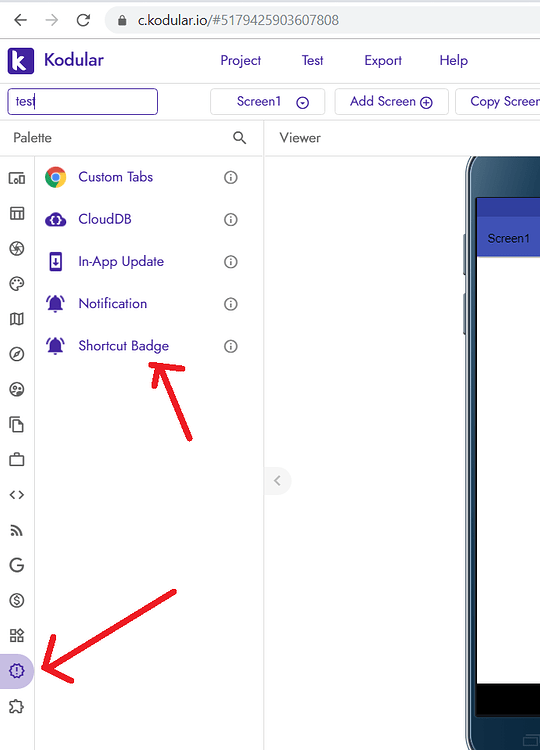This screenshot has height=750, width=540.
Task: Go forward with browser forward arrow
Action: pos(52,20)
